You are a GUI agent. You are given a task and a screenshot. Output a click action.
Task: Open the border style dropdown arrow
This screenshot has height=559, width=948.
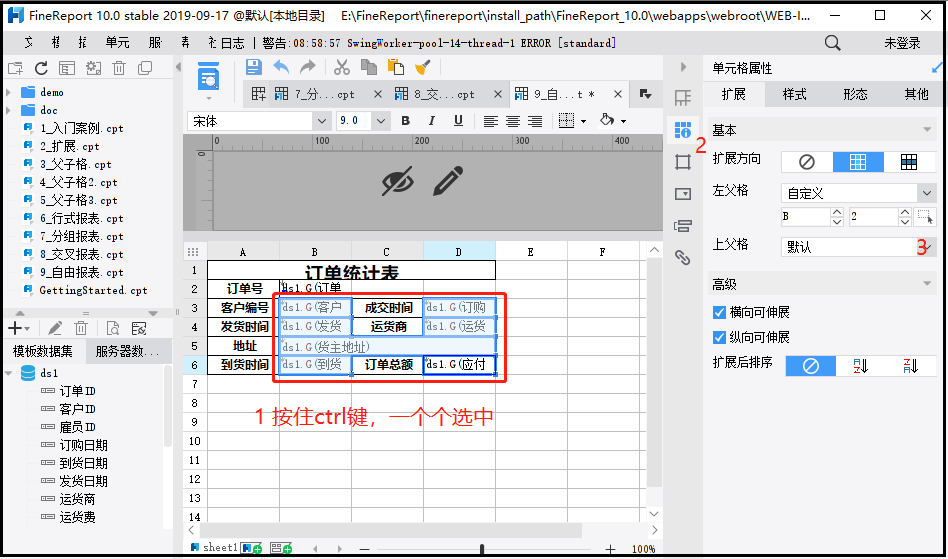tap(583, 121)
